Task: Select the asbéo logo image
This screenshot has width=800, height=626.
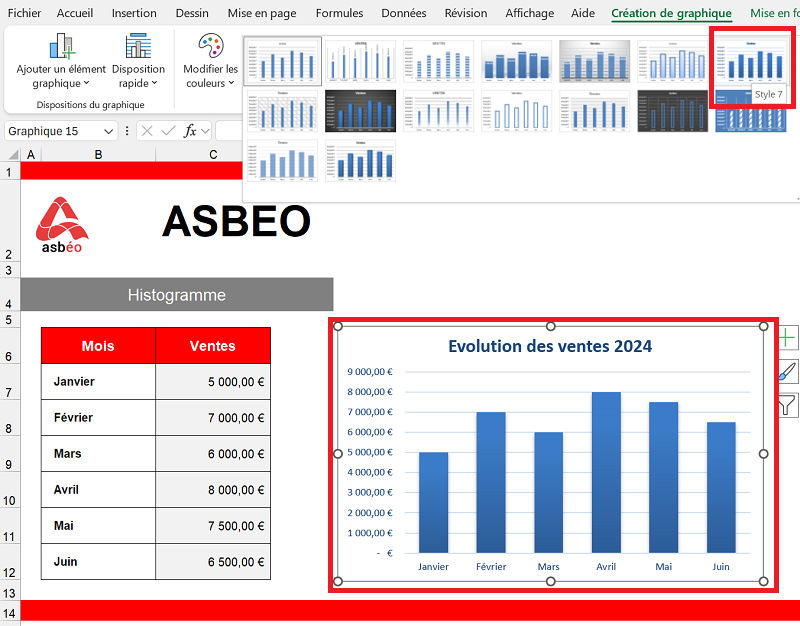Action: [x=62, y=225]
